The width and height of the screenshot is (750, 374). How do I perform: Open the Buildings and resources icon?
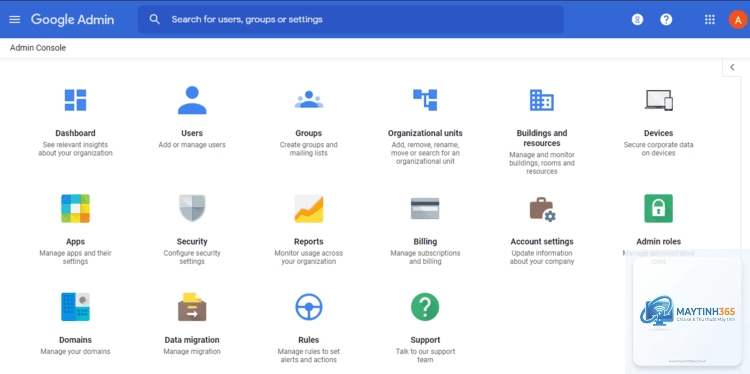pyautogui.click(x=541, y=100)
